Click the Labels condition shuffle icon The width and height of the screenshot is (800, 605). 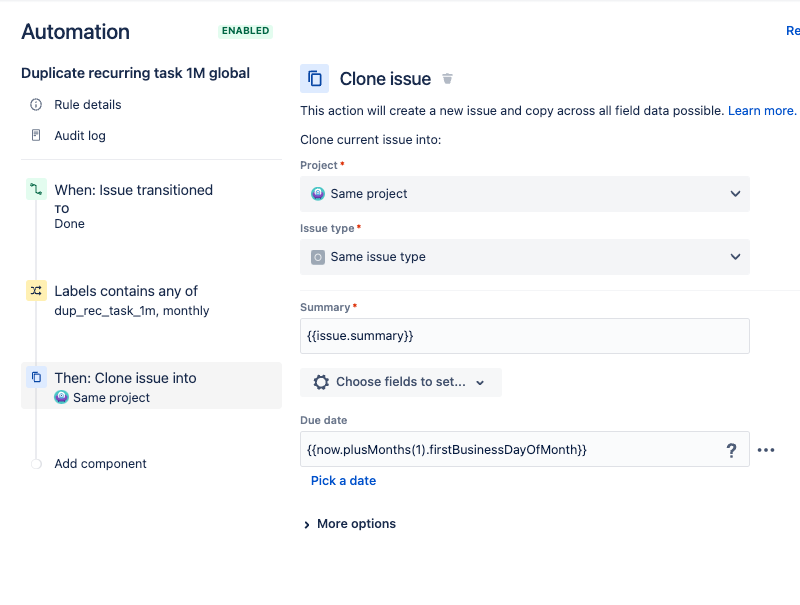[x=36, y=291]
